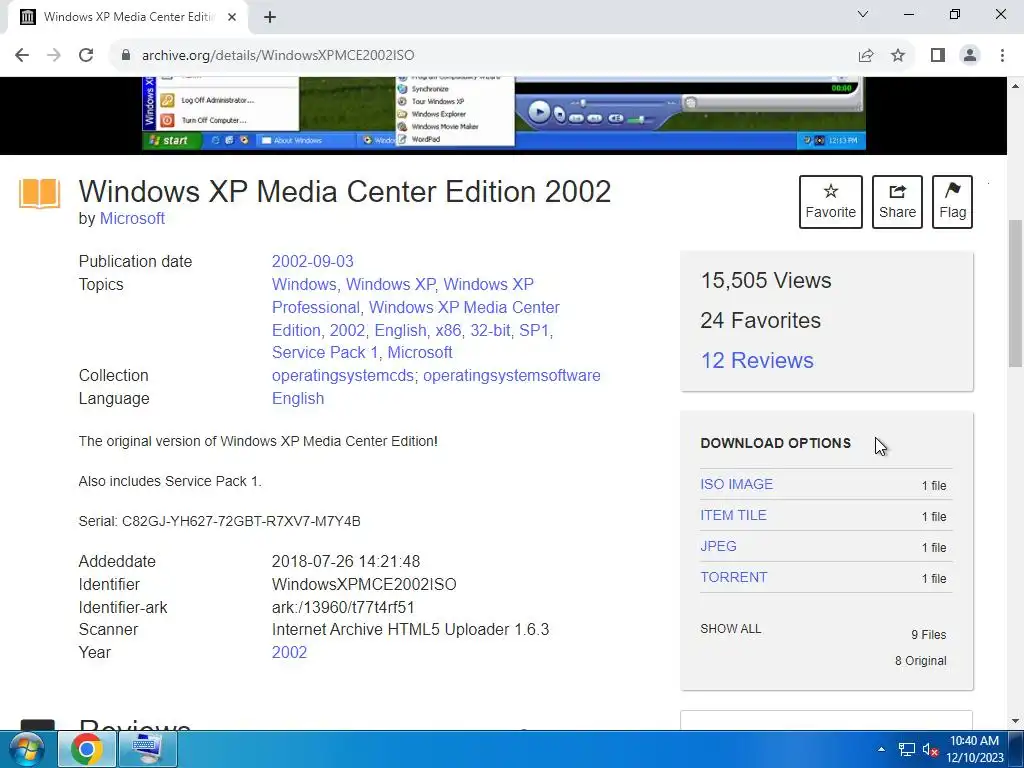This screenshot has width=1024, height=768.
Task: Click the serial key text line
Action: coord(219,521)
